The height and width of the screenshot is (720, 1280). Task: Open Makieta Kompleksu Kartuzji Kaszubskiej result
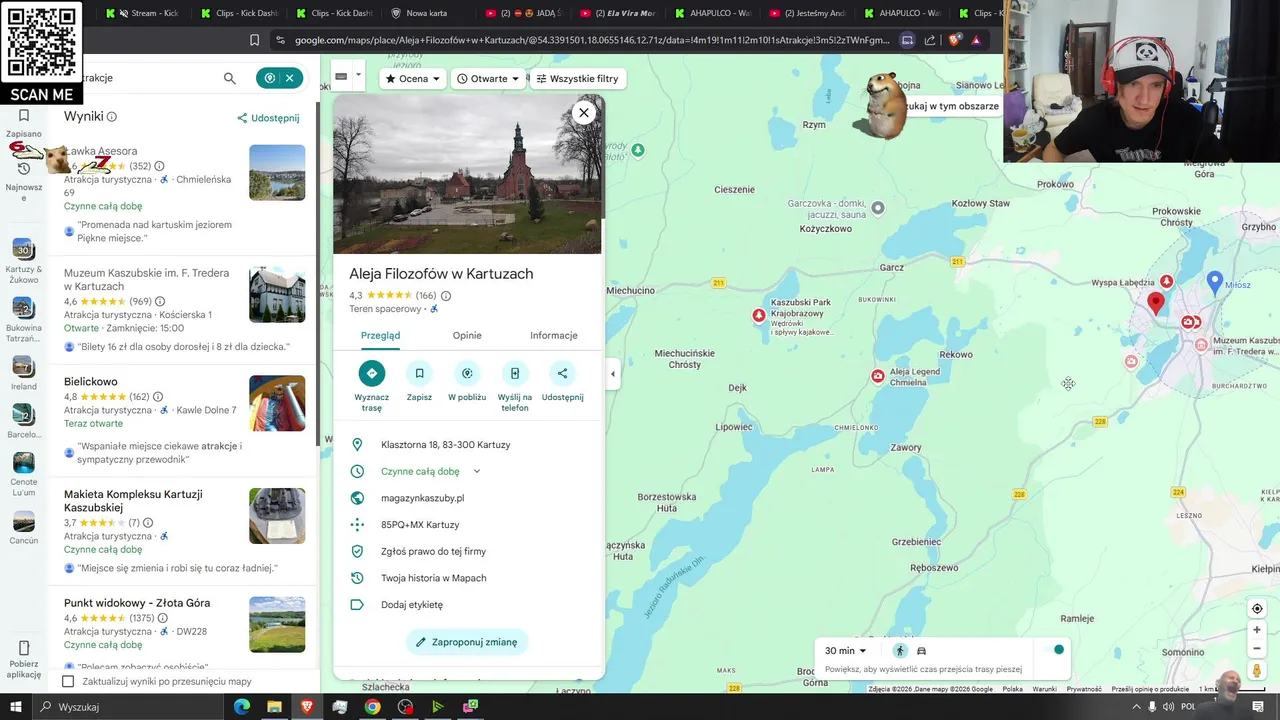[x=184, y=530]
